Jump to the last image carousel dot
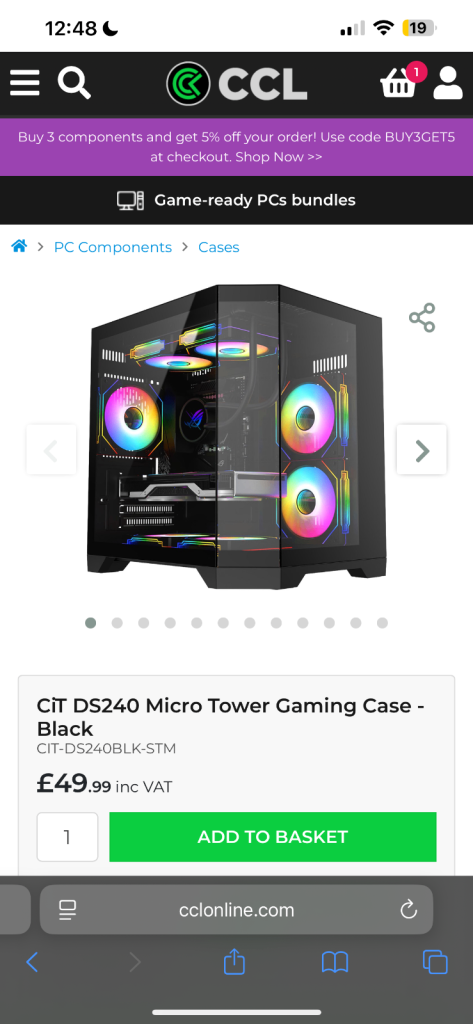 pyautogui.click(x=382, y=623)
